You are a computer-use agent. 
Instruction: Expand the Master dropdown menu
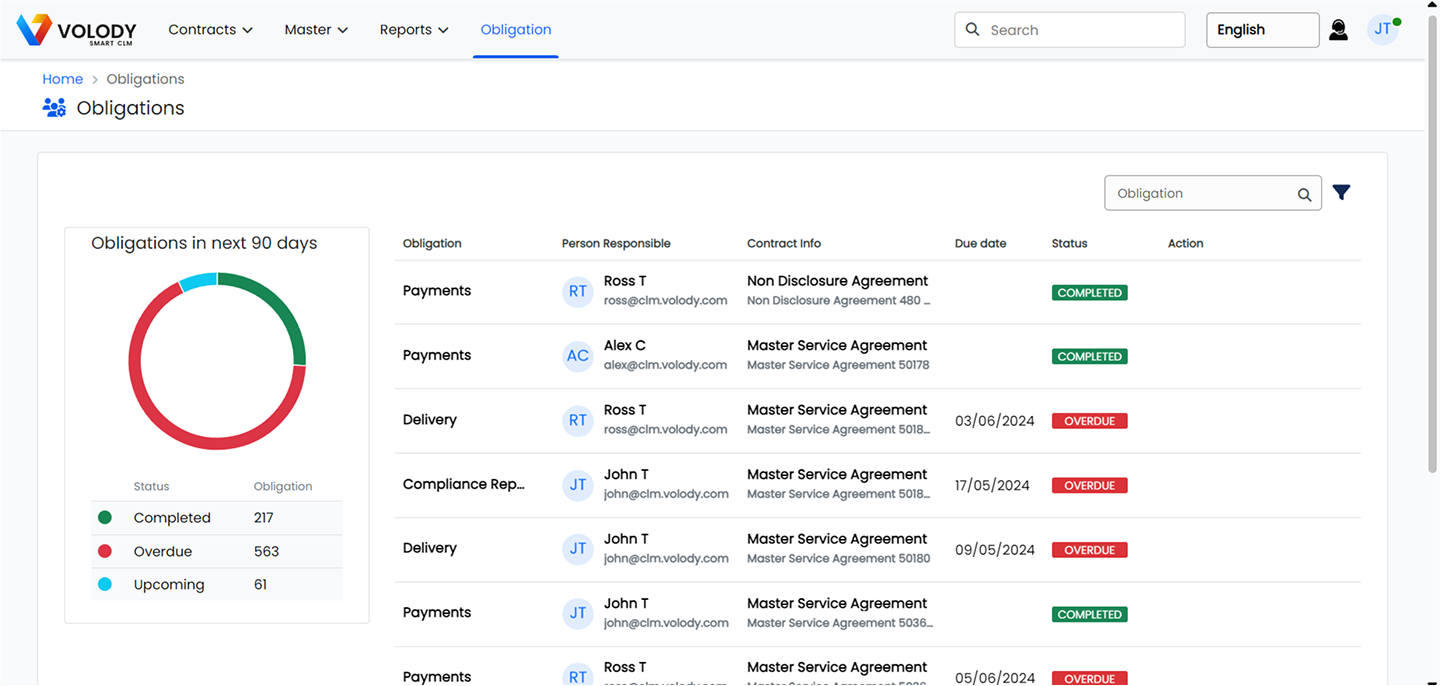pyautogui.click(x=316, y=30)
